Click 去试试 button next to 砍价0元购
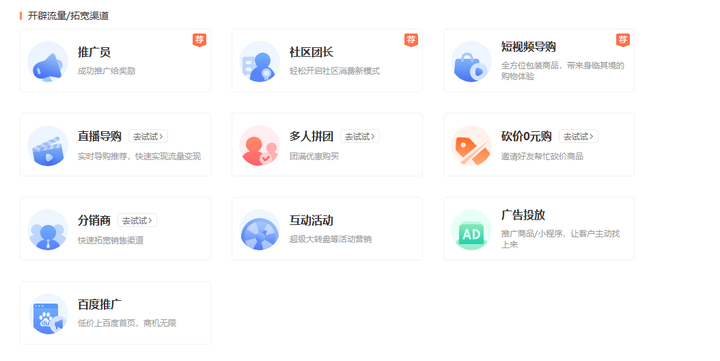 [x=578, y=136]
